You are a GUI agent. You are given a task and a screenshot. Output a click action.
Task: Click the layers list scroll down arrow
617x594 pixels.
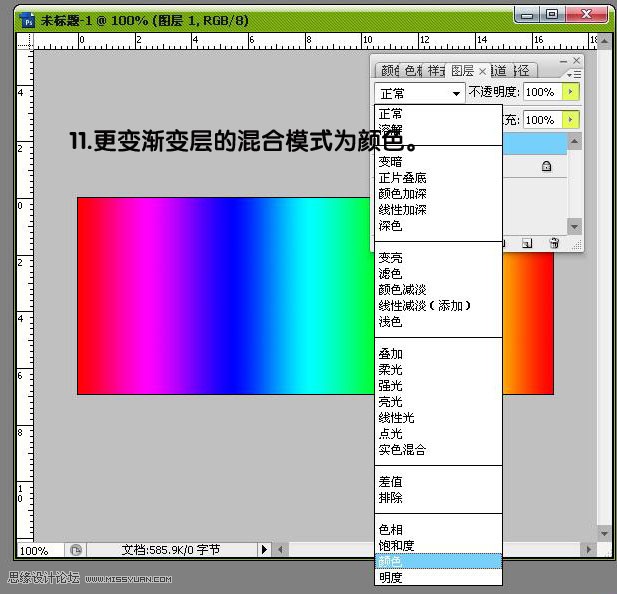pos(574,227)
